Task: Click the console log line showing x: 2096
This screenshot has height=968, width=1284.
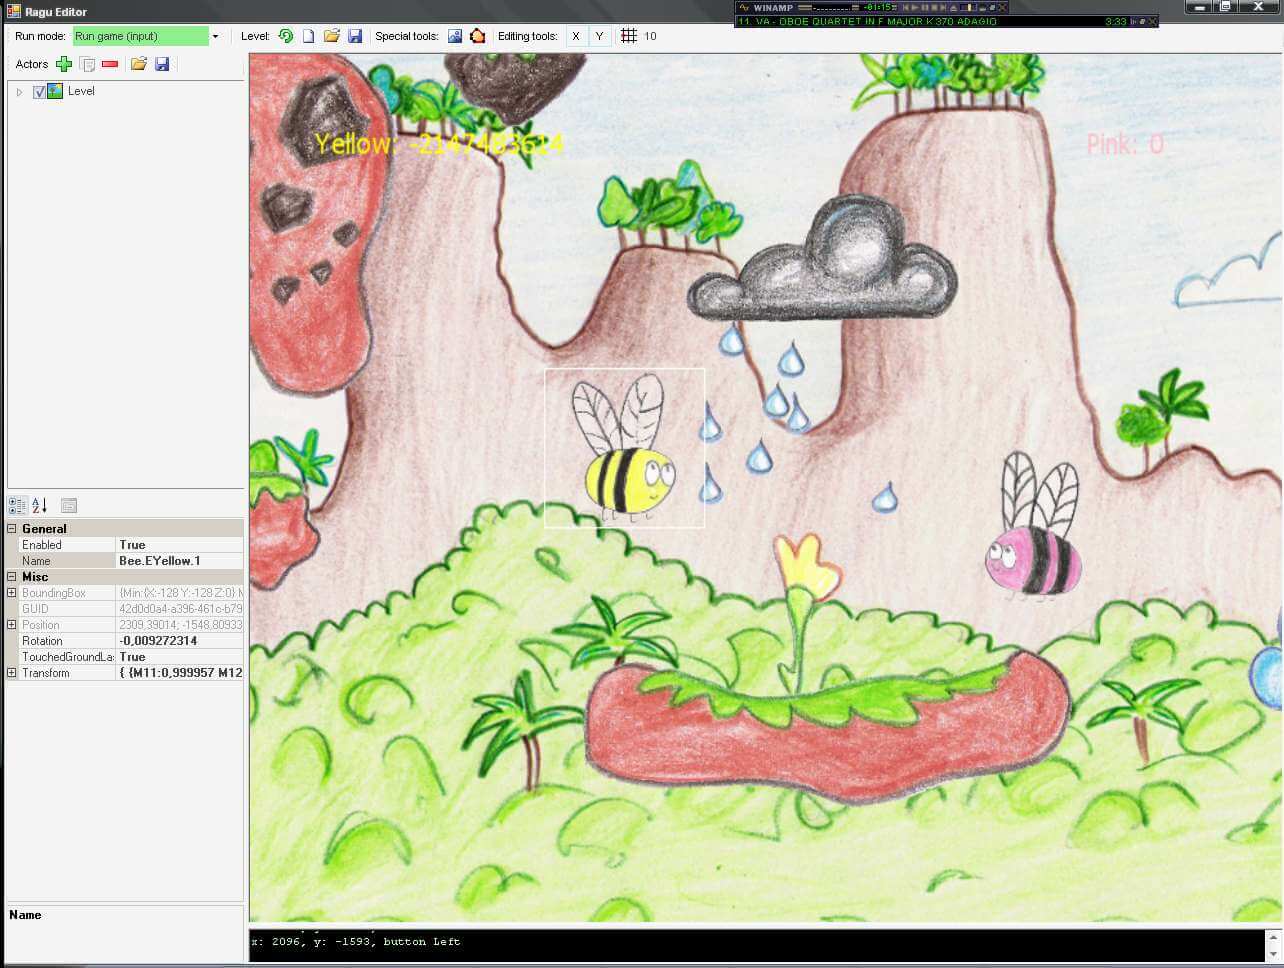Action: click(x=355, y=942)
